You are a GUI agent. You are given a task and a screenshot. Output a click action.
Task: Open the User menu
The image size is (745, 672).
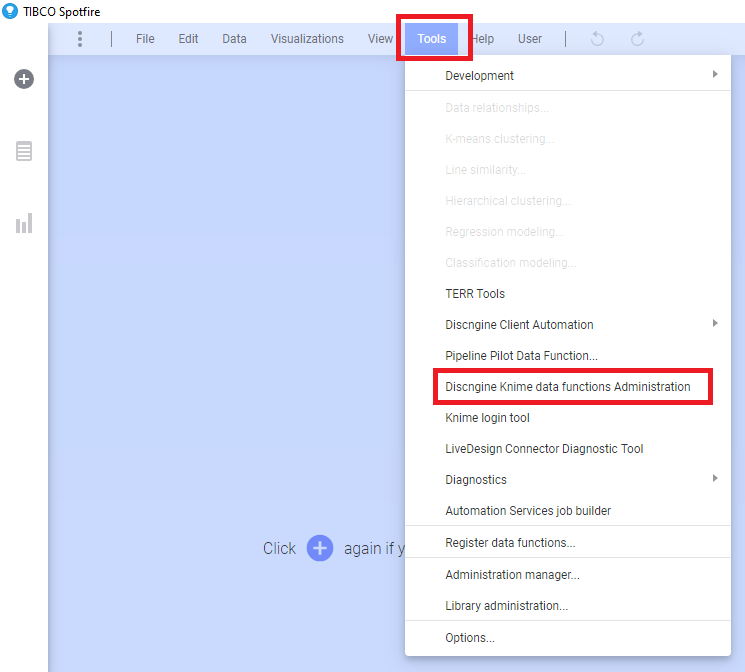[530, 39]
